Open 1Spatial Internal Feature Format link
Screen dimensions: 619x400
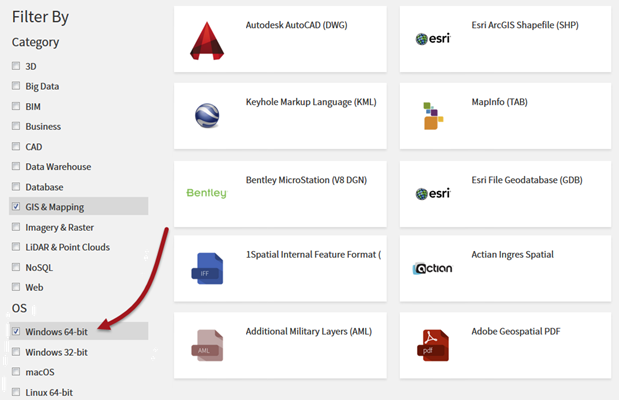pyautogui.click(x=313, y=255)
